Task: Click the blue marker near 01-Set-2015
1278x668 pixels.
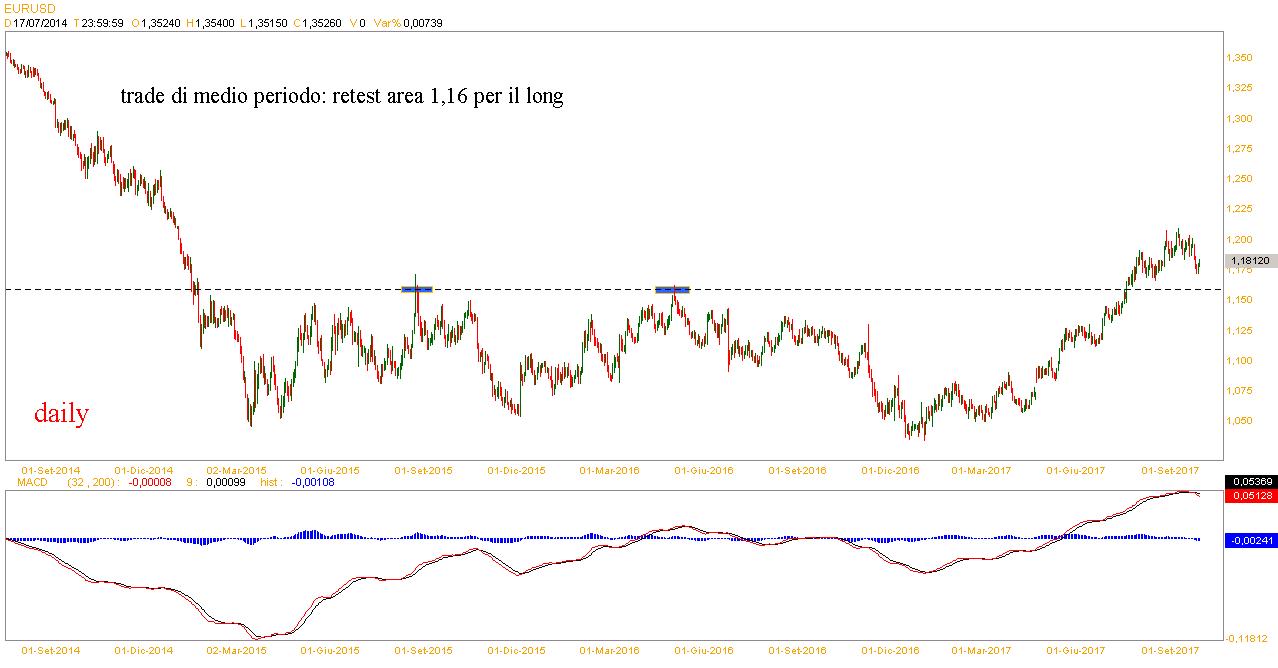Action: click(416, 289)
